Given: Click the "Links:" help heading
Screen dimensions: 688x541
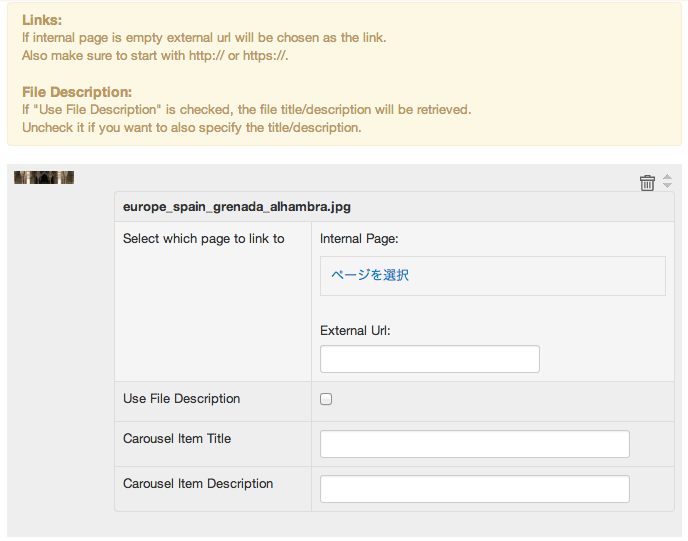Looking at the screenshot, I should [42, 20].
